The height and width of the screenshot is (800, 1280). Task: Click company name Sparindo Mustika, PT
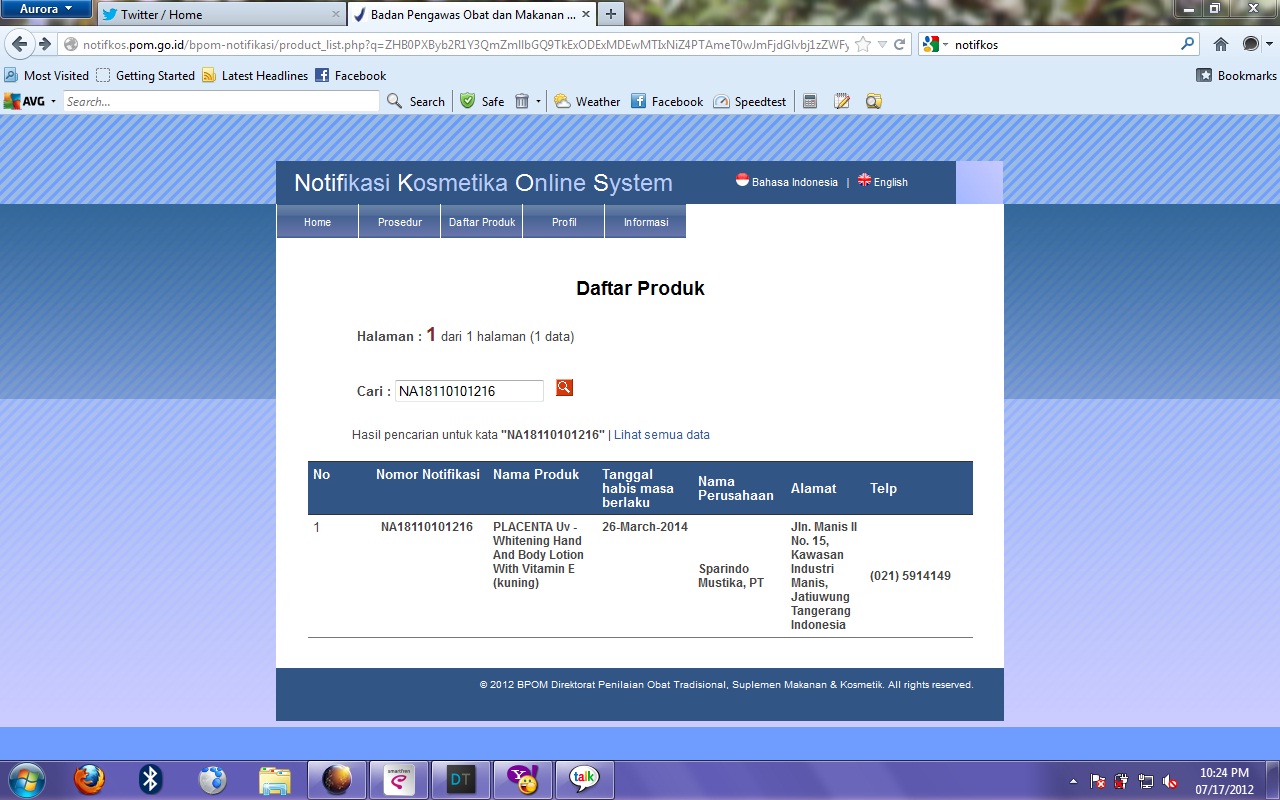click(x=731, y=576)
